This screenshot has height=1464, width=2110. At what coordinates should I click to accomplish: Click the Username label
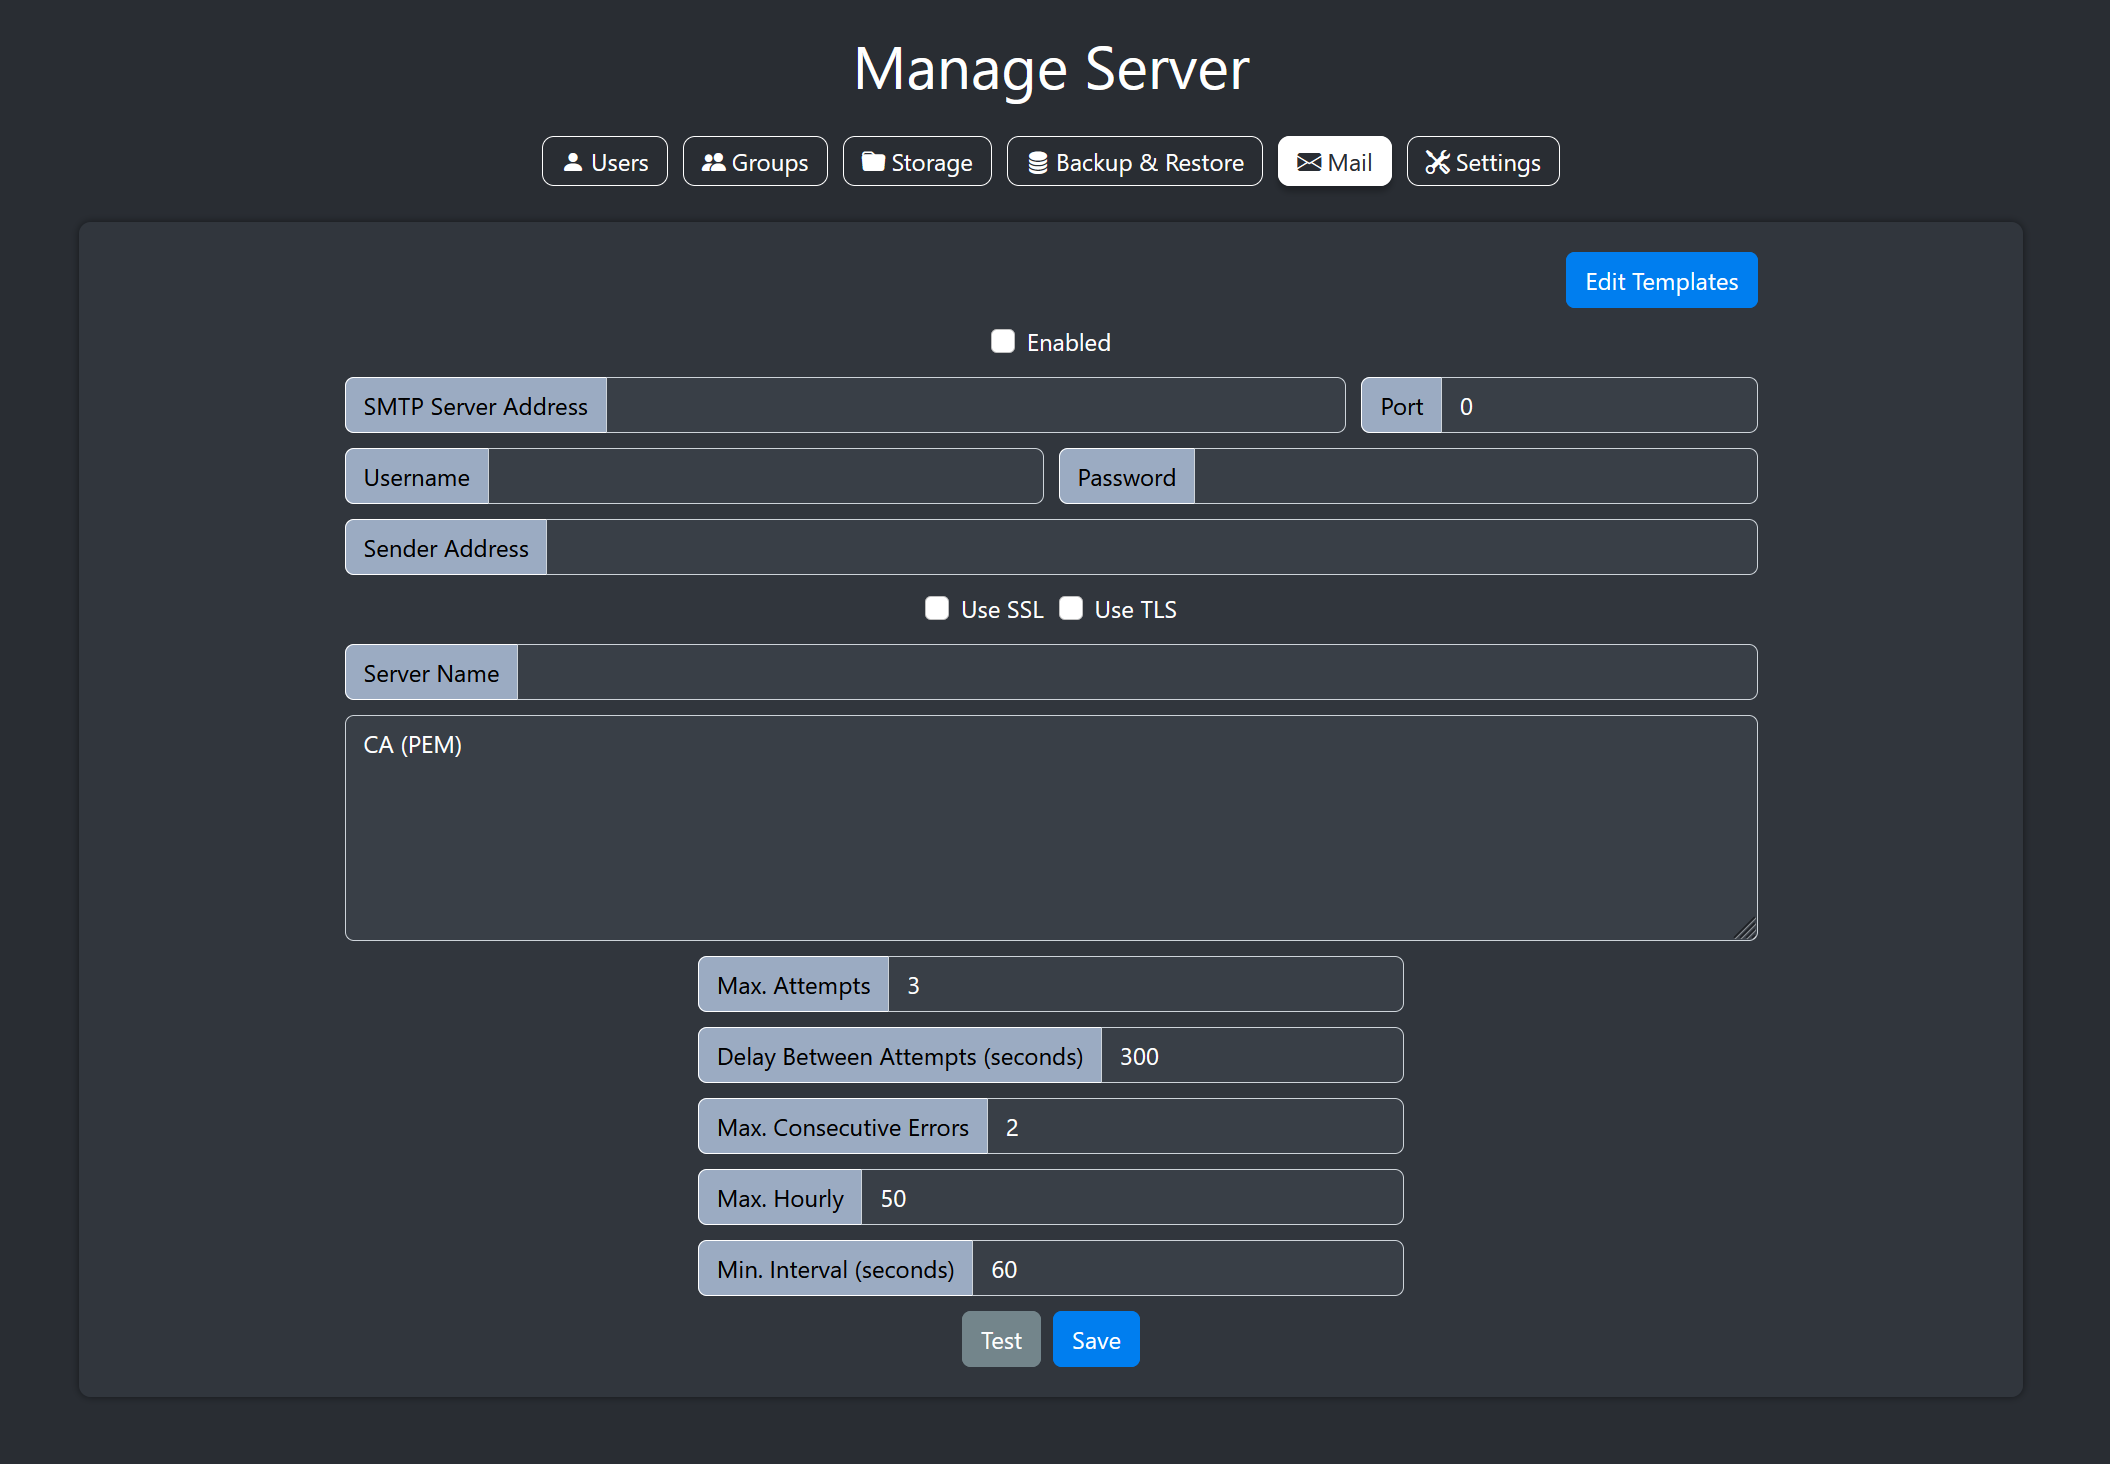click(x=417, y=477)
